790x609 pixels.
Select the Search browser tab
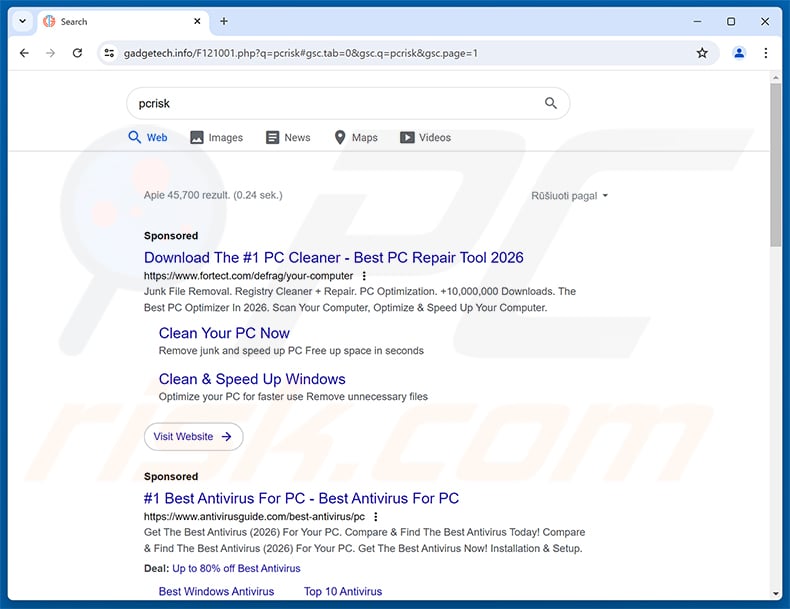point(122,22)
